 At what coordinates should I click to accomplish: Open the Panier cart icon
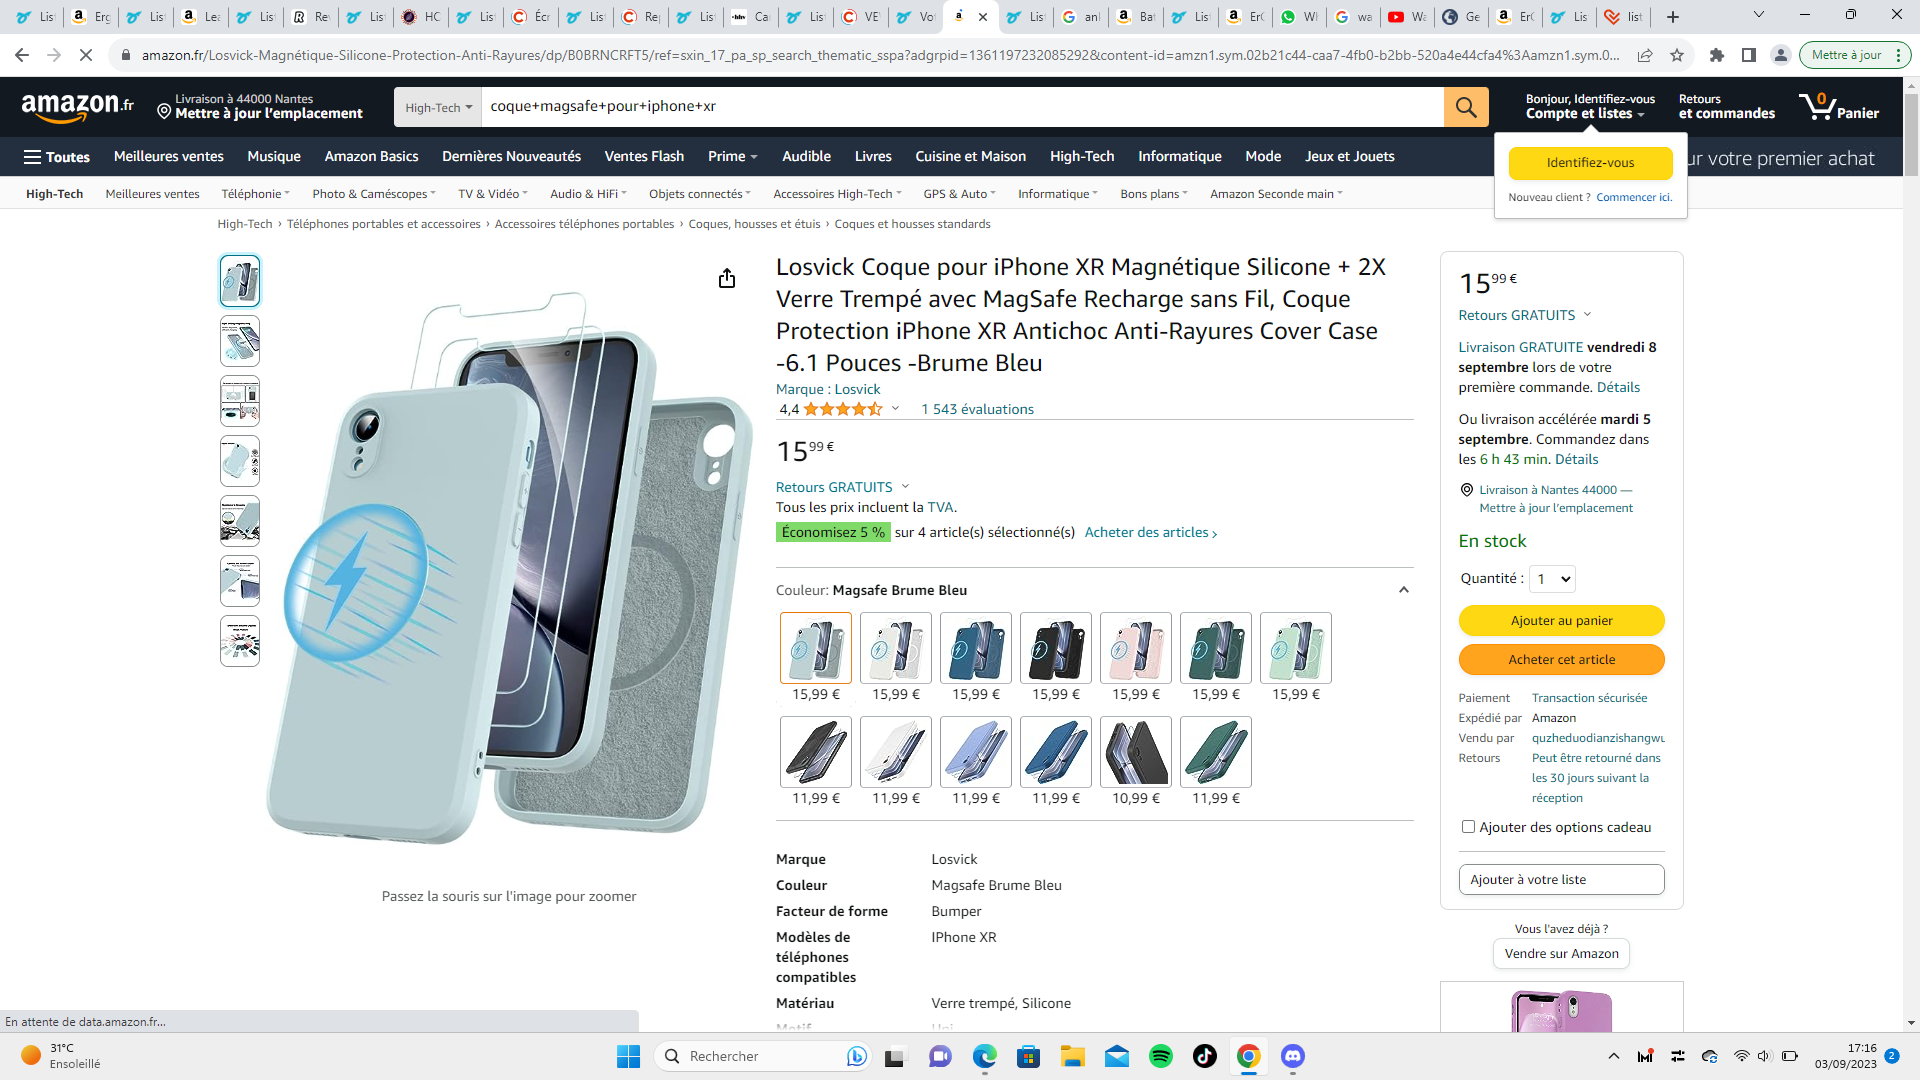point(1839,107)
